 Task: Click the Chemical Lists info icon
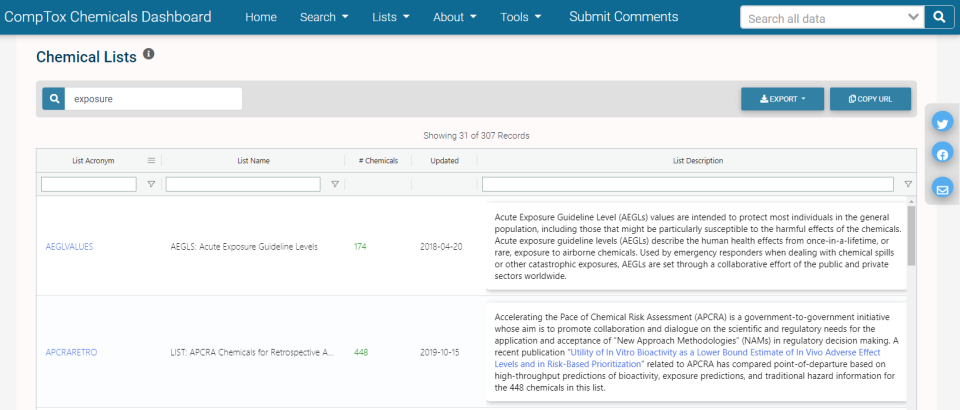[x=148, y=54]
